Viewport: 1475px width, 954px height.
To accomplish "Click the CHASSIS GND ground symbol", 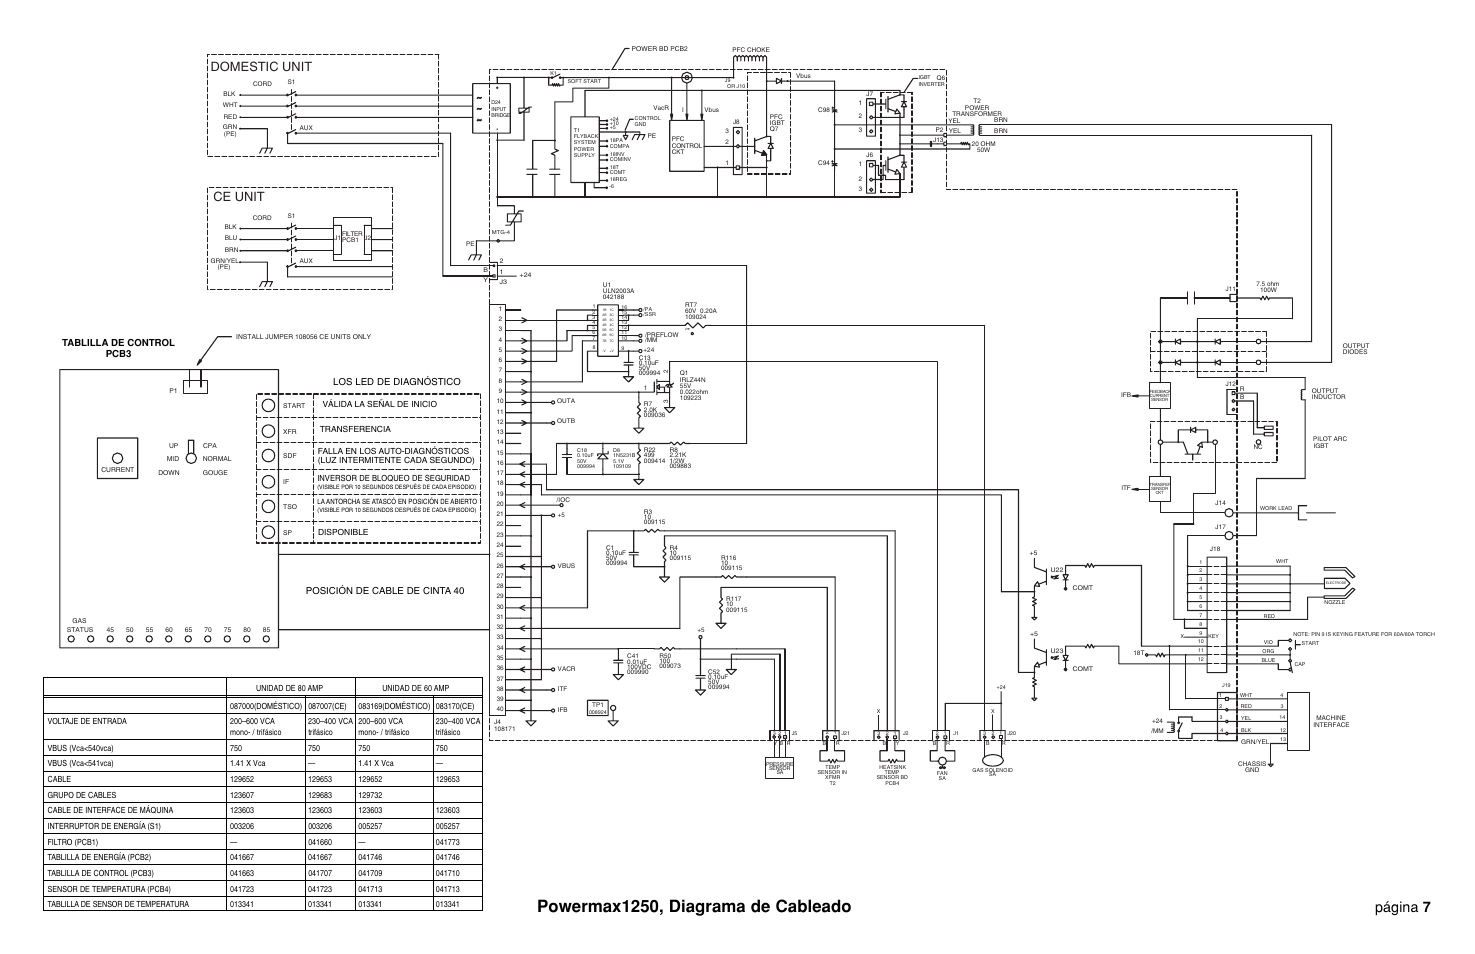I will 1271,765.
